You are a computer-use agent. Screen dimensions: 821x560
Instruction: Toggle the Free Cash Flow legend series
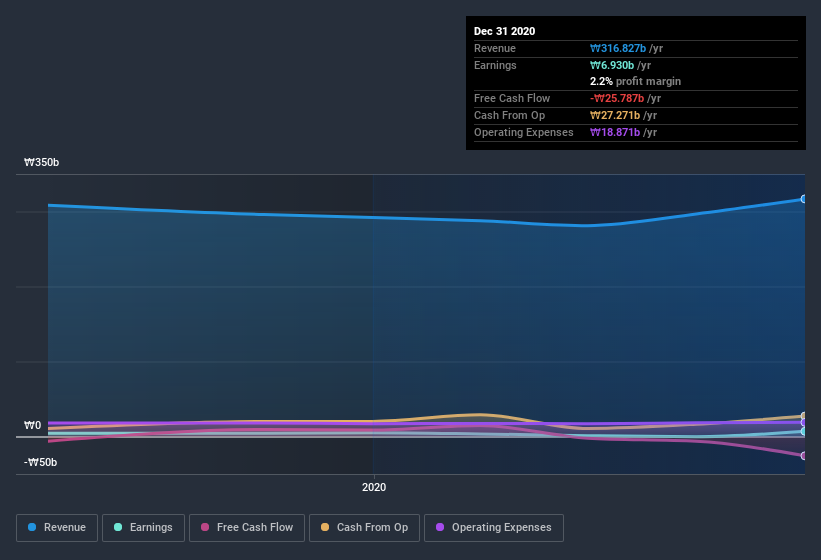pos(247,528)
